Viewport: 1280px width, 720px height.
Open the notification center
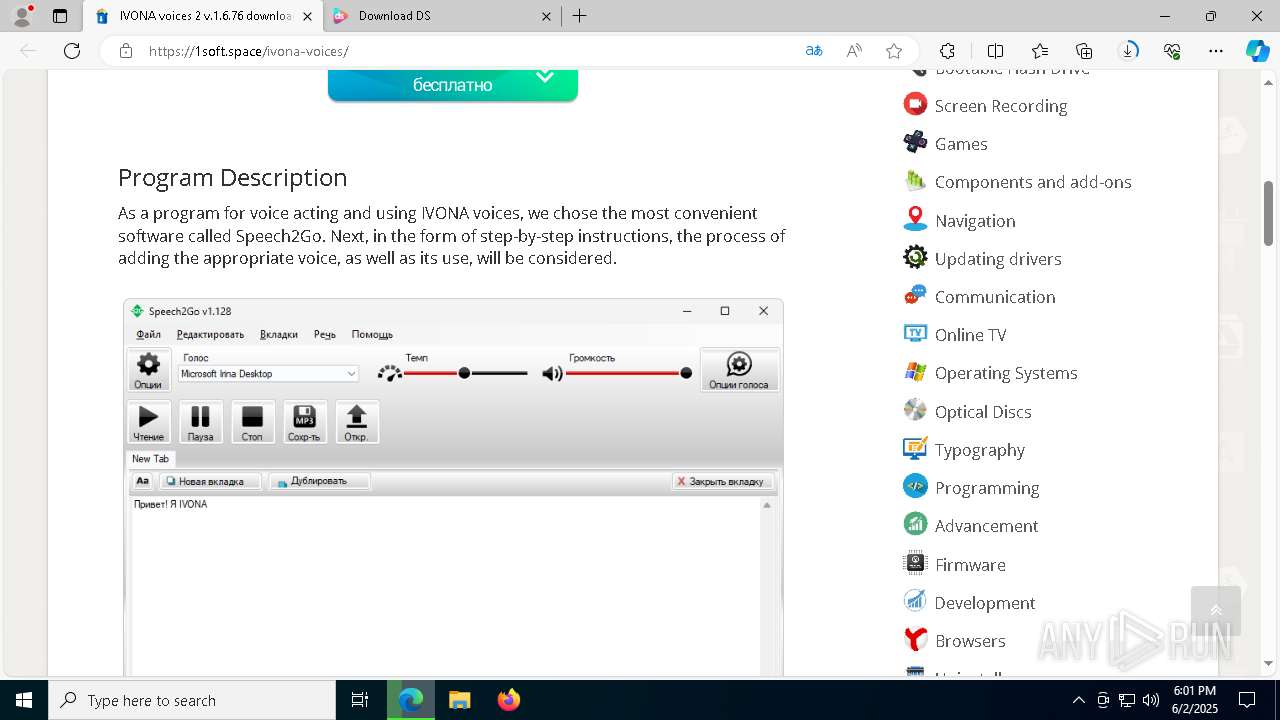[1247, 700]
